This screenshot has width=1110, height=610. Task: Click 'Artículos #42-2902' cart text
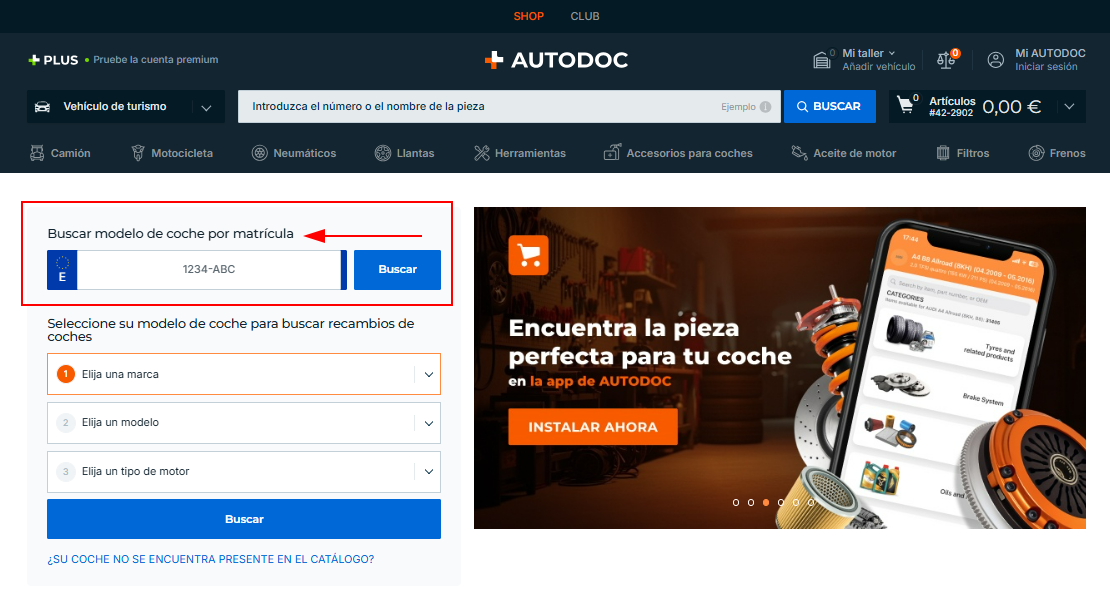pos(951,107)
